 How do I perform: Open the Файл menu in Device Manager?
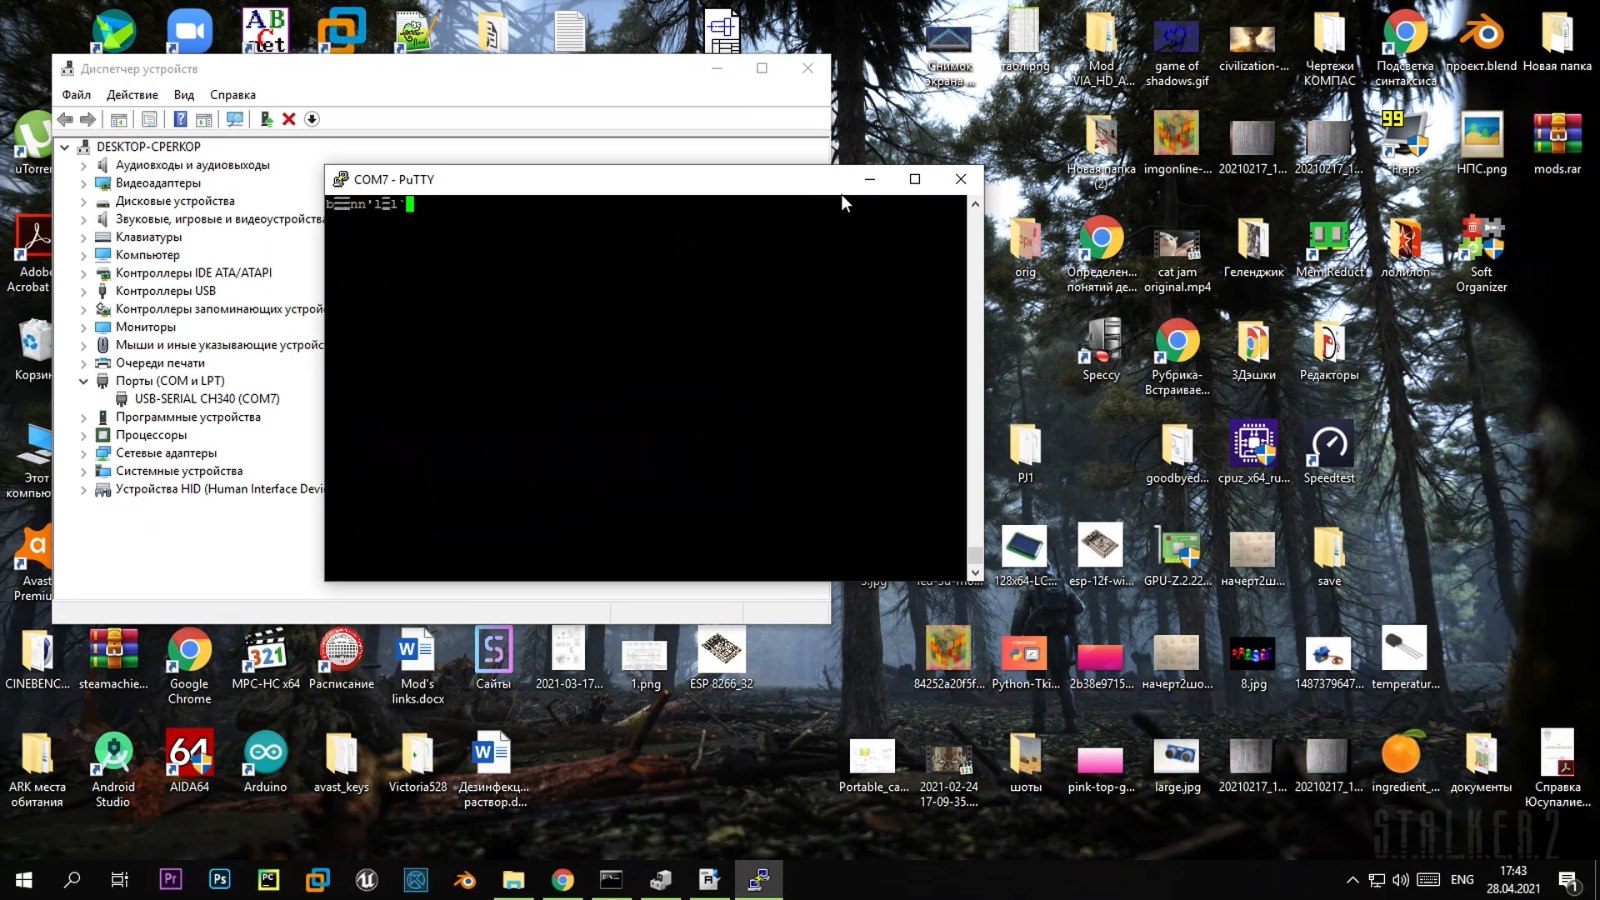tap(76, 95)
